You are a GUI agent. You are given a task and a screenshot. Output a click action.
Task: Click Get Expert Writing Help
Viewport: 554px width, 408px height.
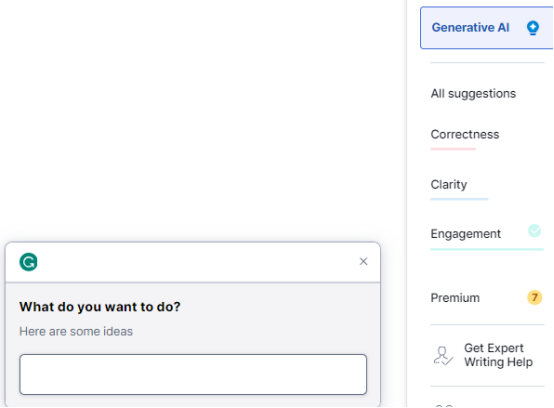(498, 355)
